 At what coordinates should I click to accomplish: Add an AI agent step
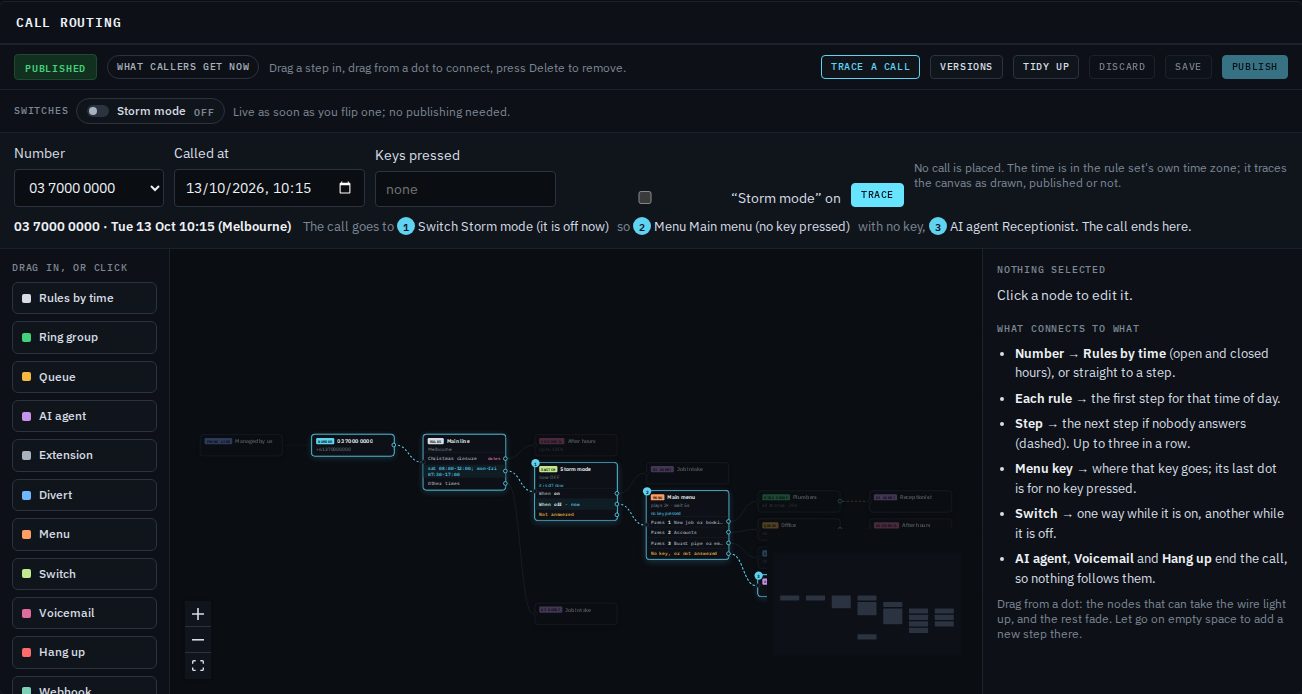pos(85,416)
